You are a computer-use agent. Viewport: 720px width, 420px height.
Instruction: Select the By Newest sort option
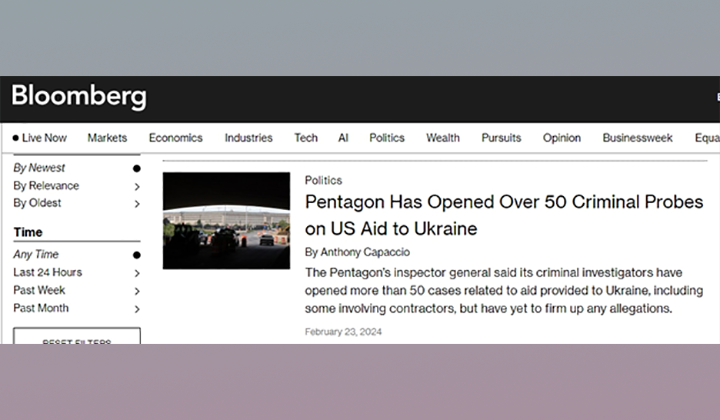pos(39,168)
